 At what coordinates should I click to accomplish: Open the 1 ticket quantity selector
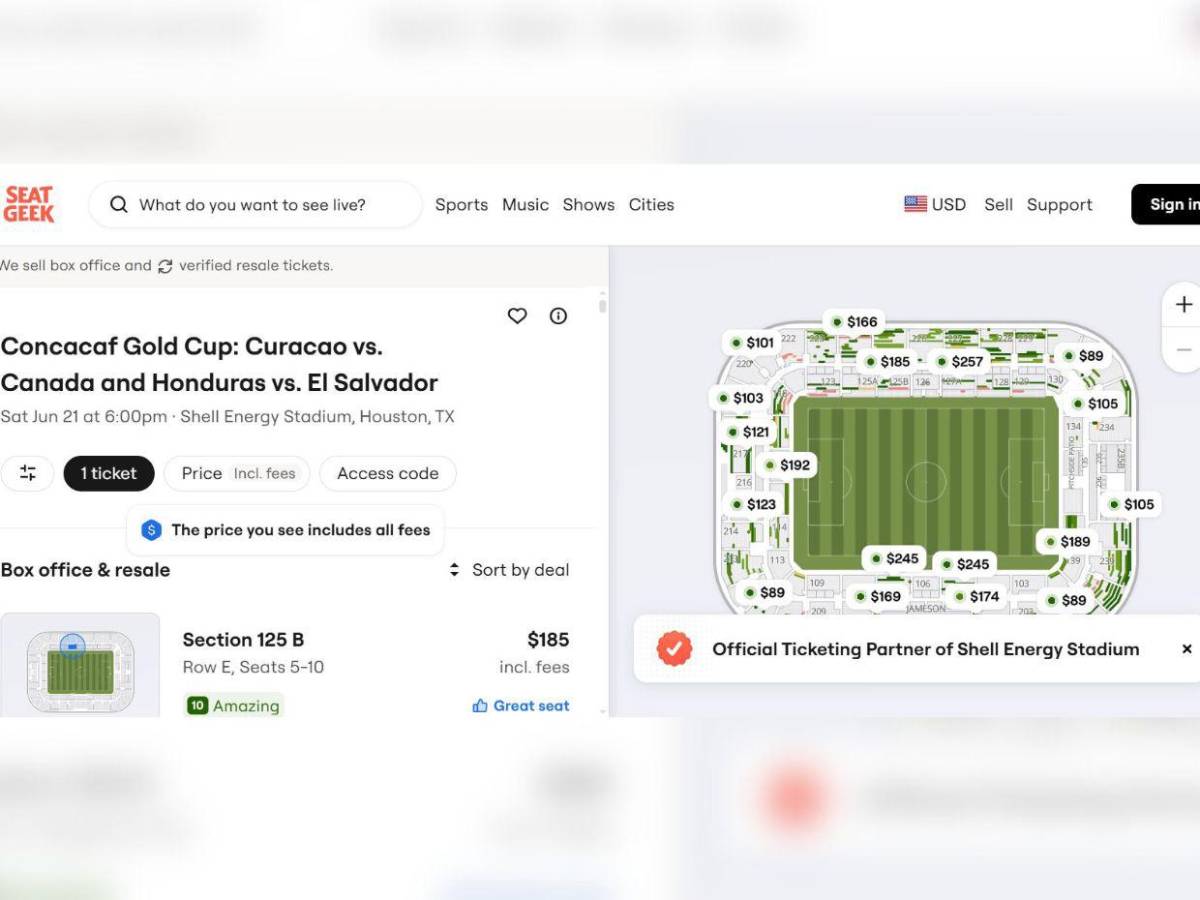point(109,473)
